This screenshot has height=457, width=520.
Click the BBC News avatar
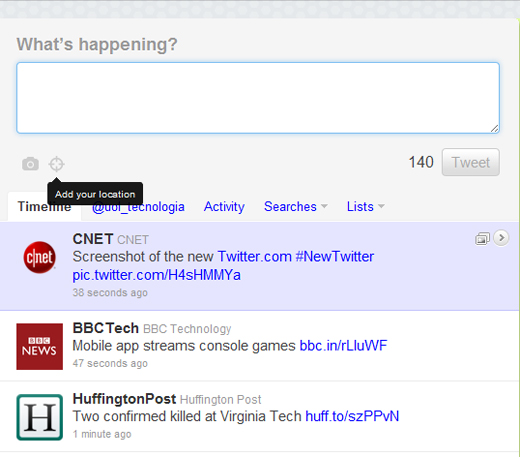coord(39,346)
